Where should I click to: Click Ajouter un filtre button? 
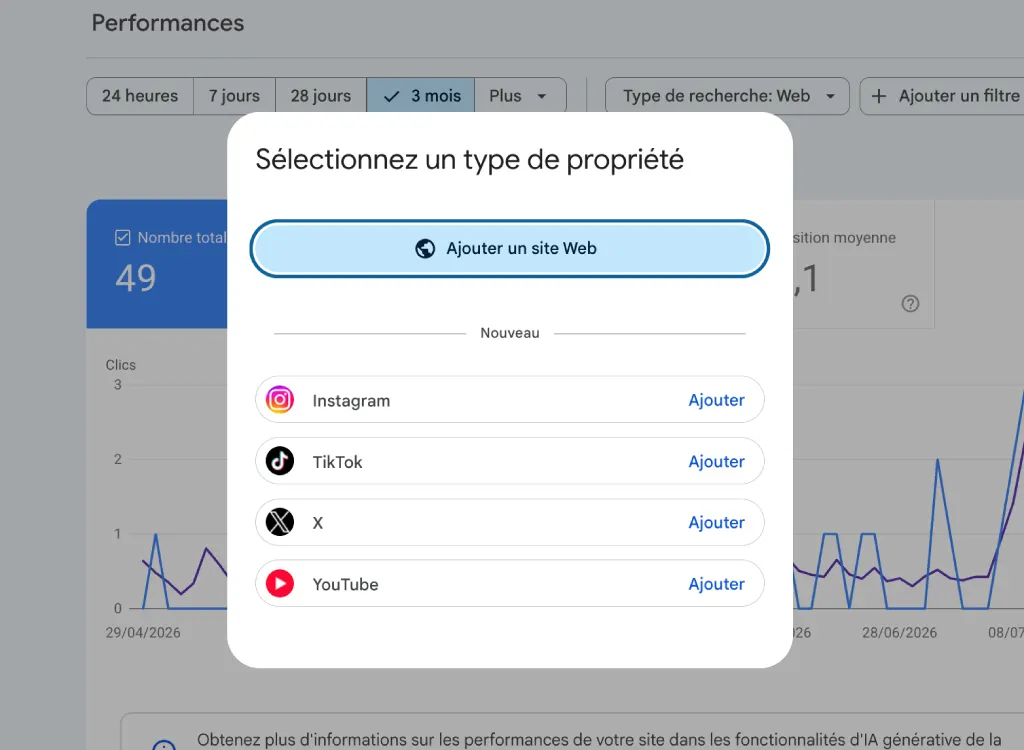click(942, 96)
